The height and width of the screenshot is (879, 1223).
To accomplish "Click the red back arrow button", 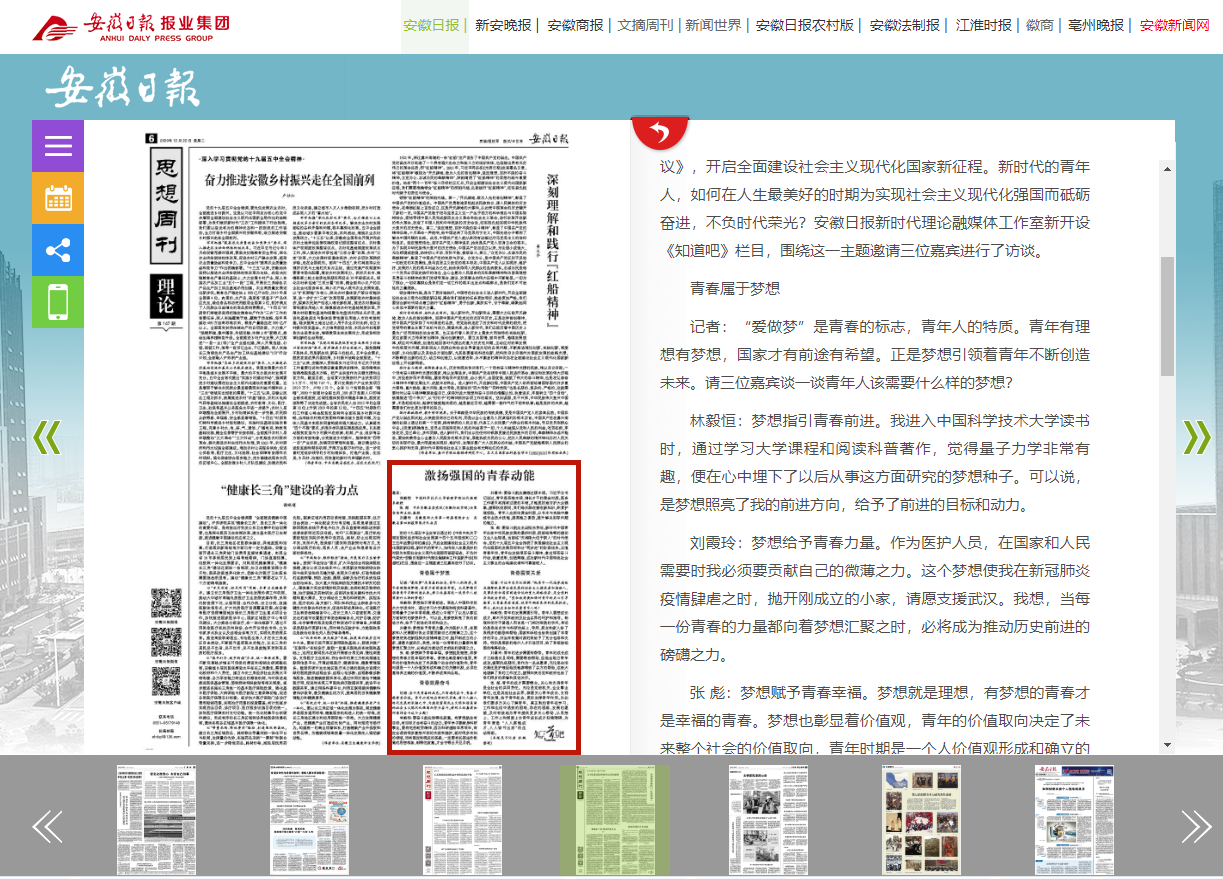I will 660,132.
